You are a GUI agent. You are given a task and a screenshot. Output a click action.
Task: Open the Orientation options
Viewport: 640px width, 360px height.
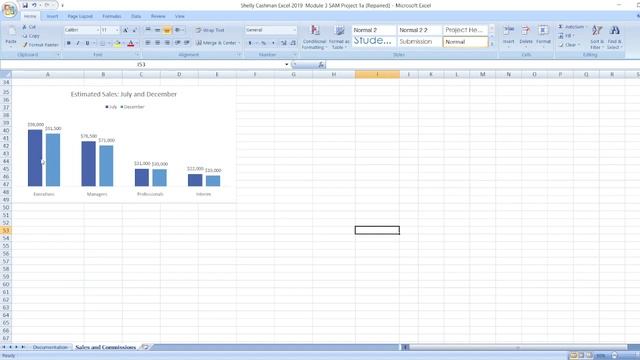tap(178, 30)
